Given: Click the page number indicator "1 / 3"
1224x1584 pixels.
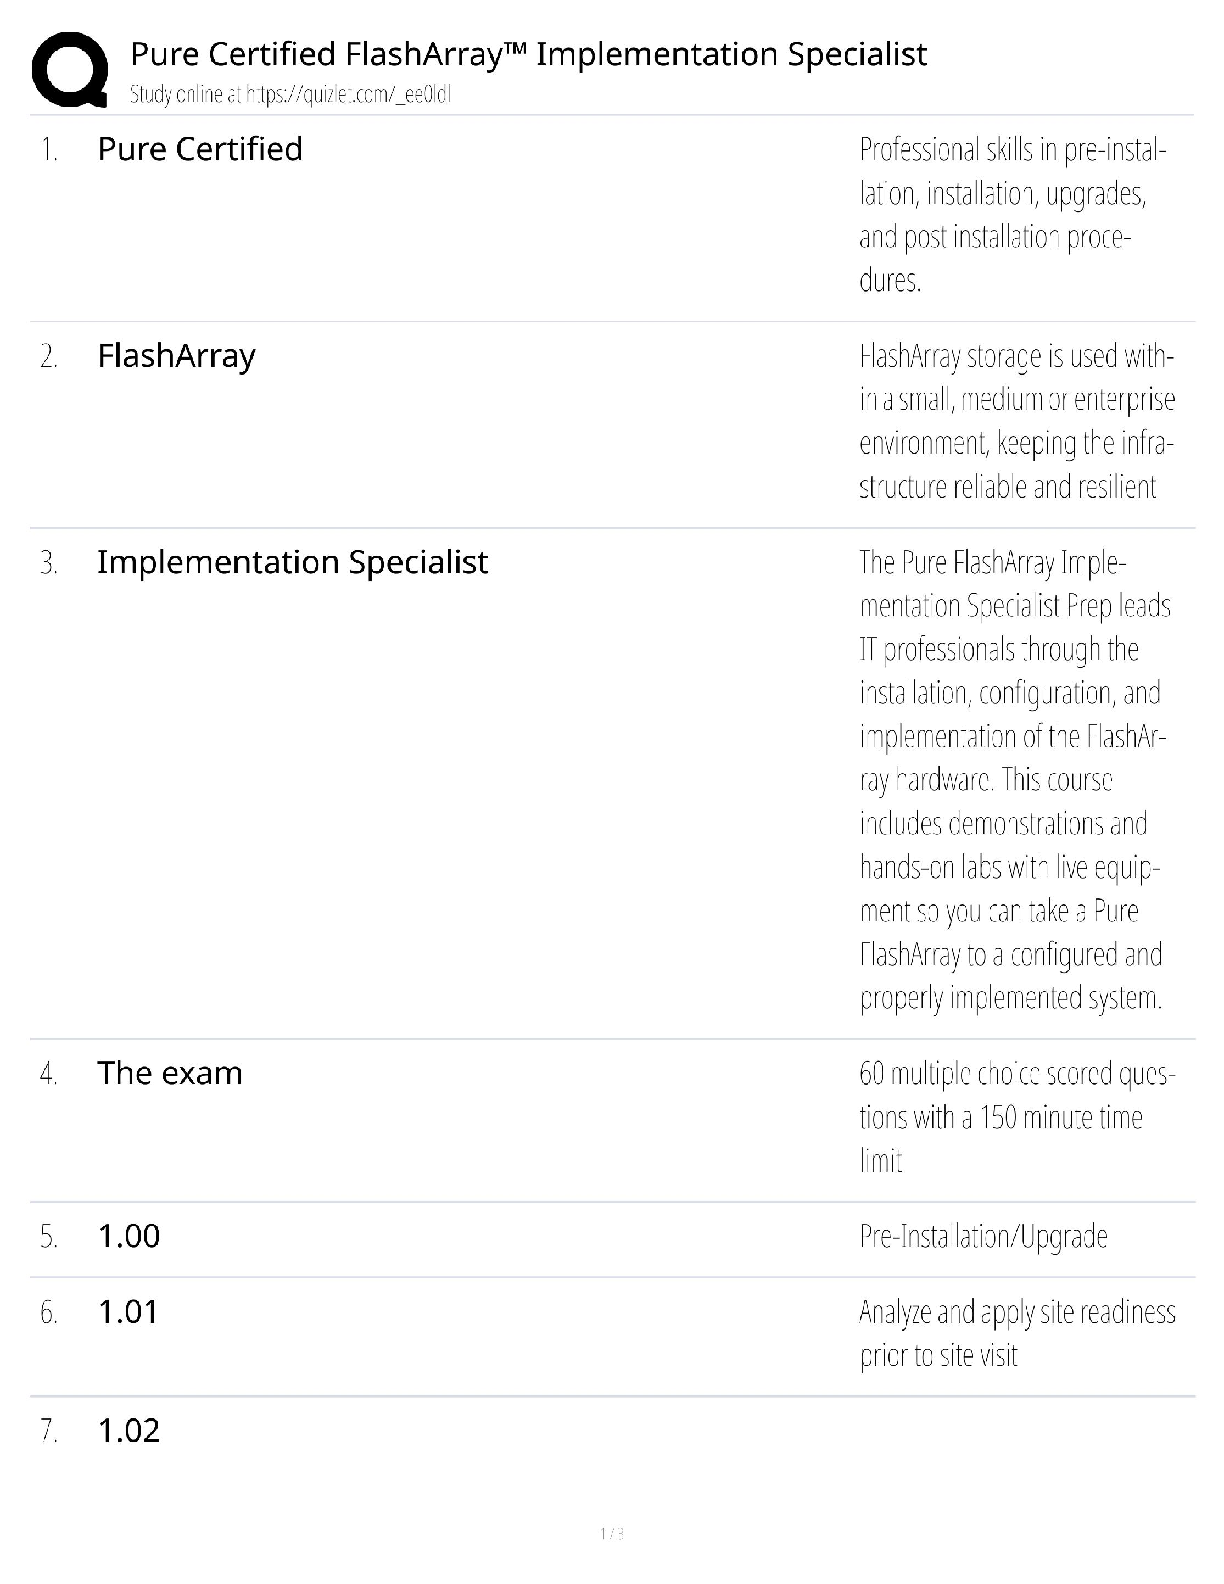Looking at the screenshot, I should tap(611, 1533).
